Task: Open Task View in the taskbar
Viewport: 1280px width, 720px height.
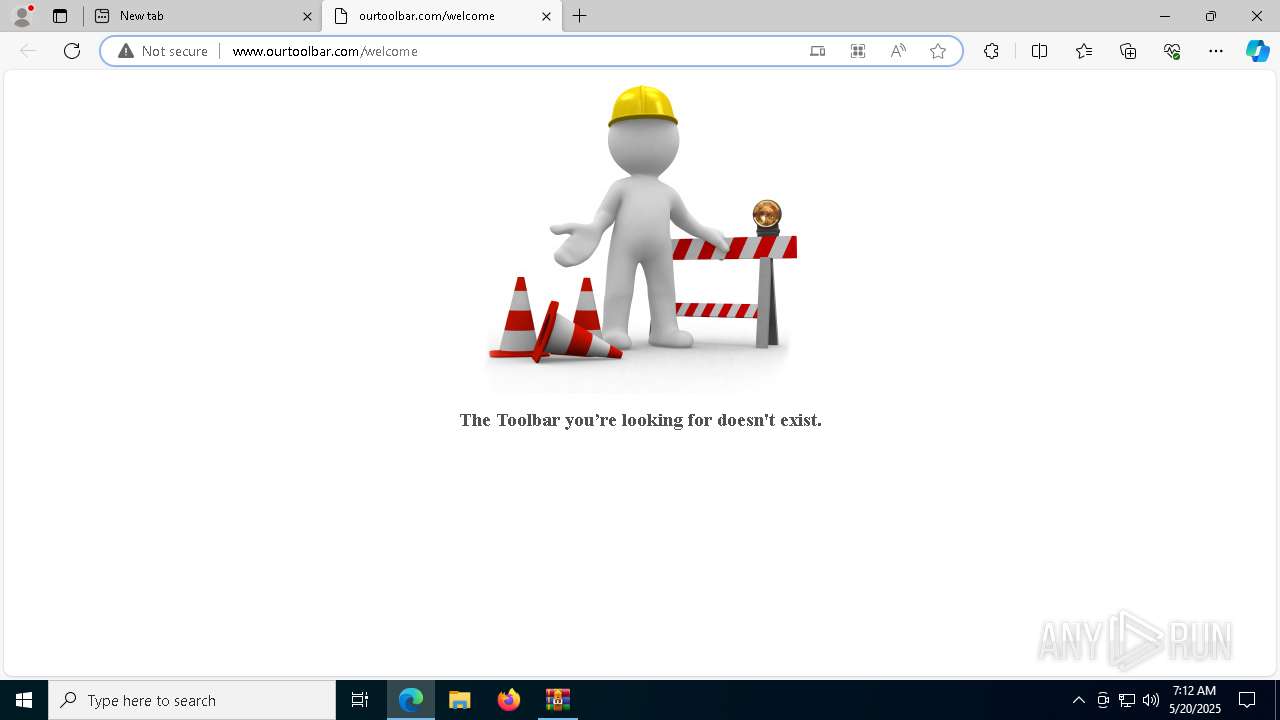Action: (x=360, y=700)
